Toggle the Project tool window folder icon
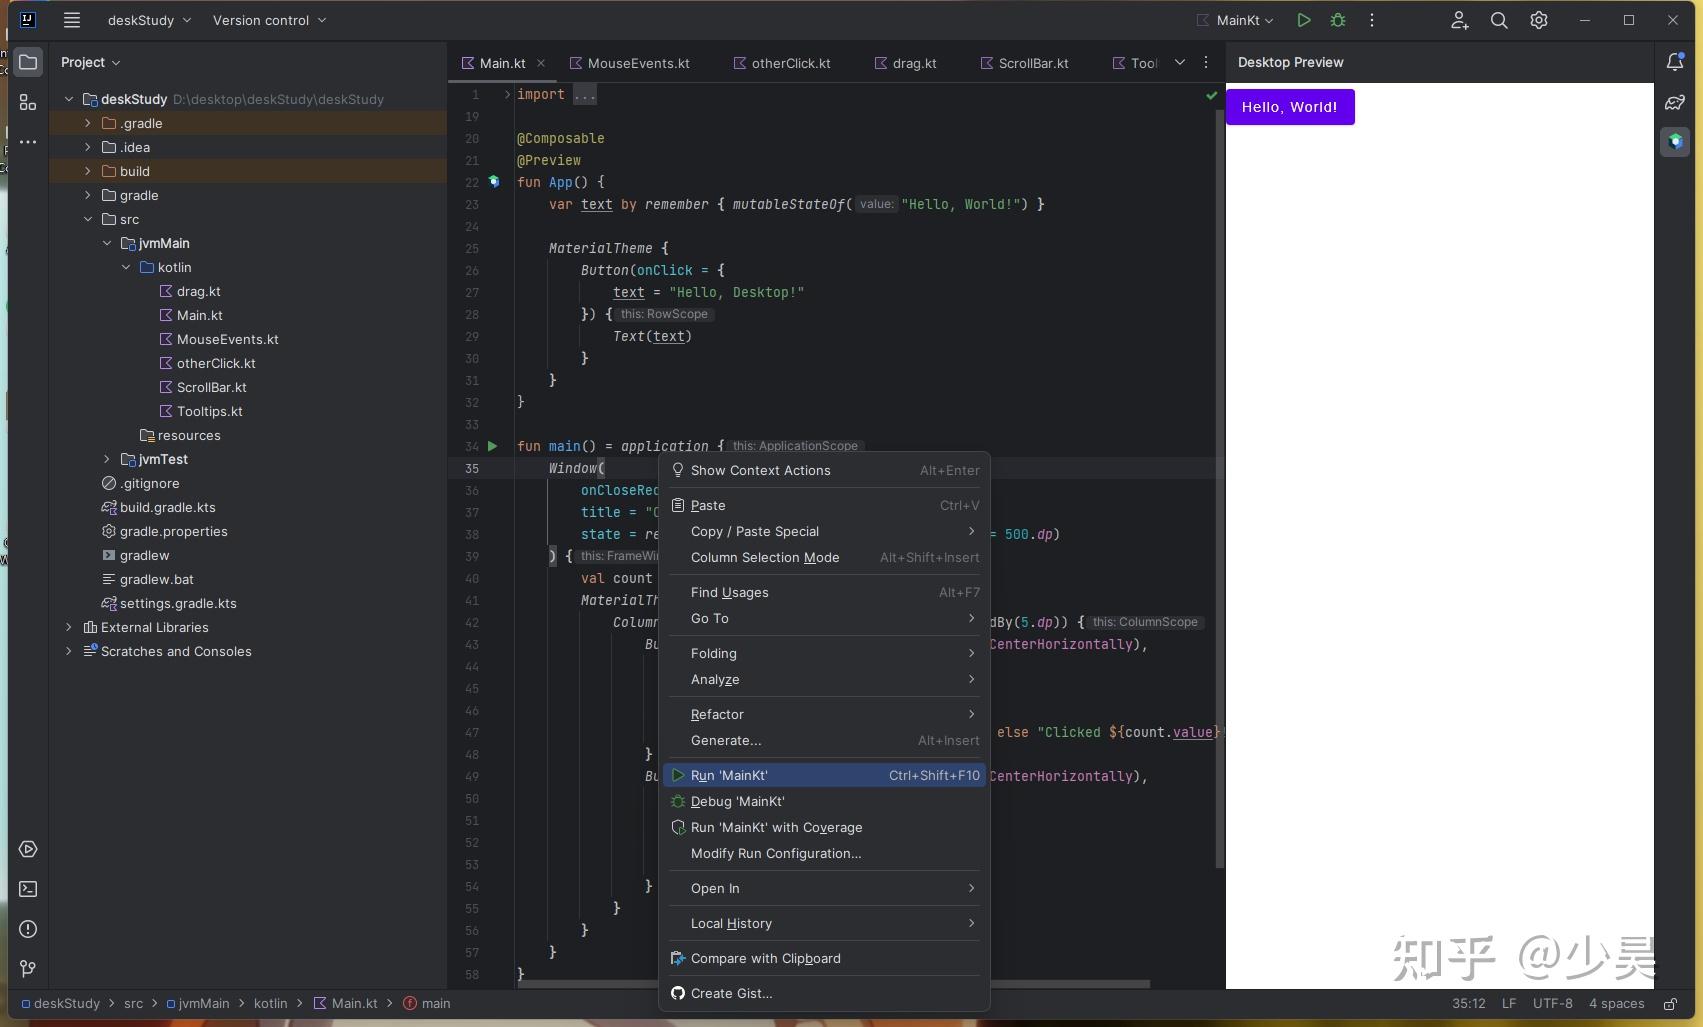Screen dimensions: 1703x1027 pos(28,62)
